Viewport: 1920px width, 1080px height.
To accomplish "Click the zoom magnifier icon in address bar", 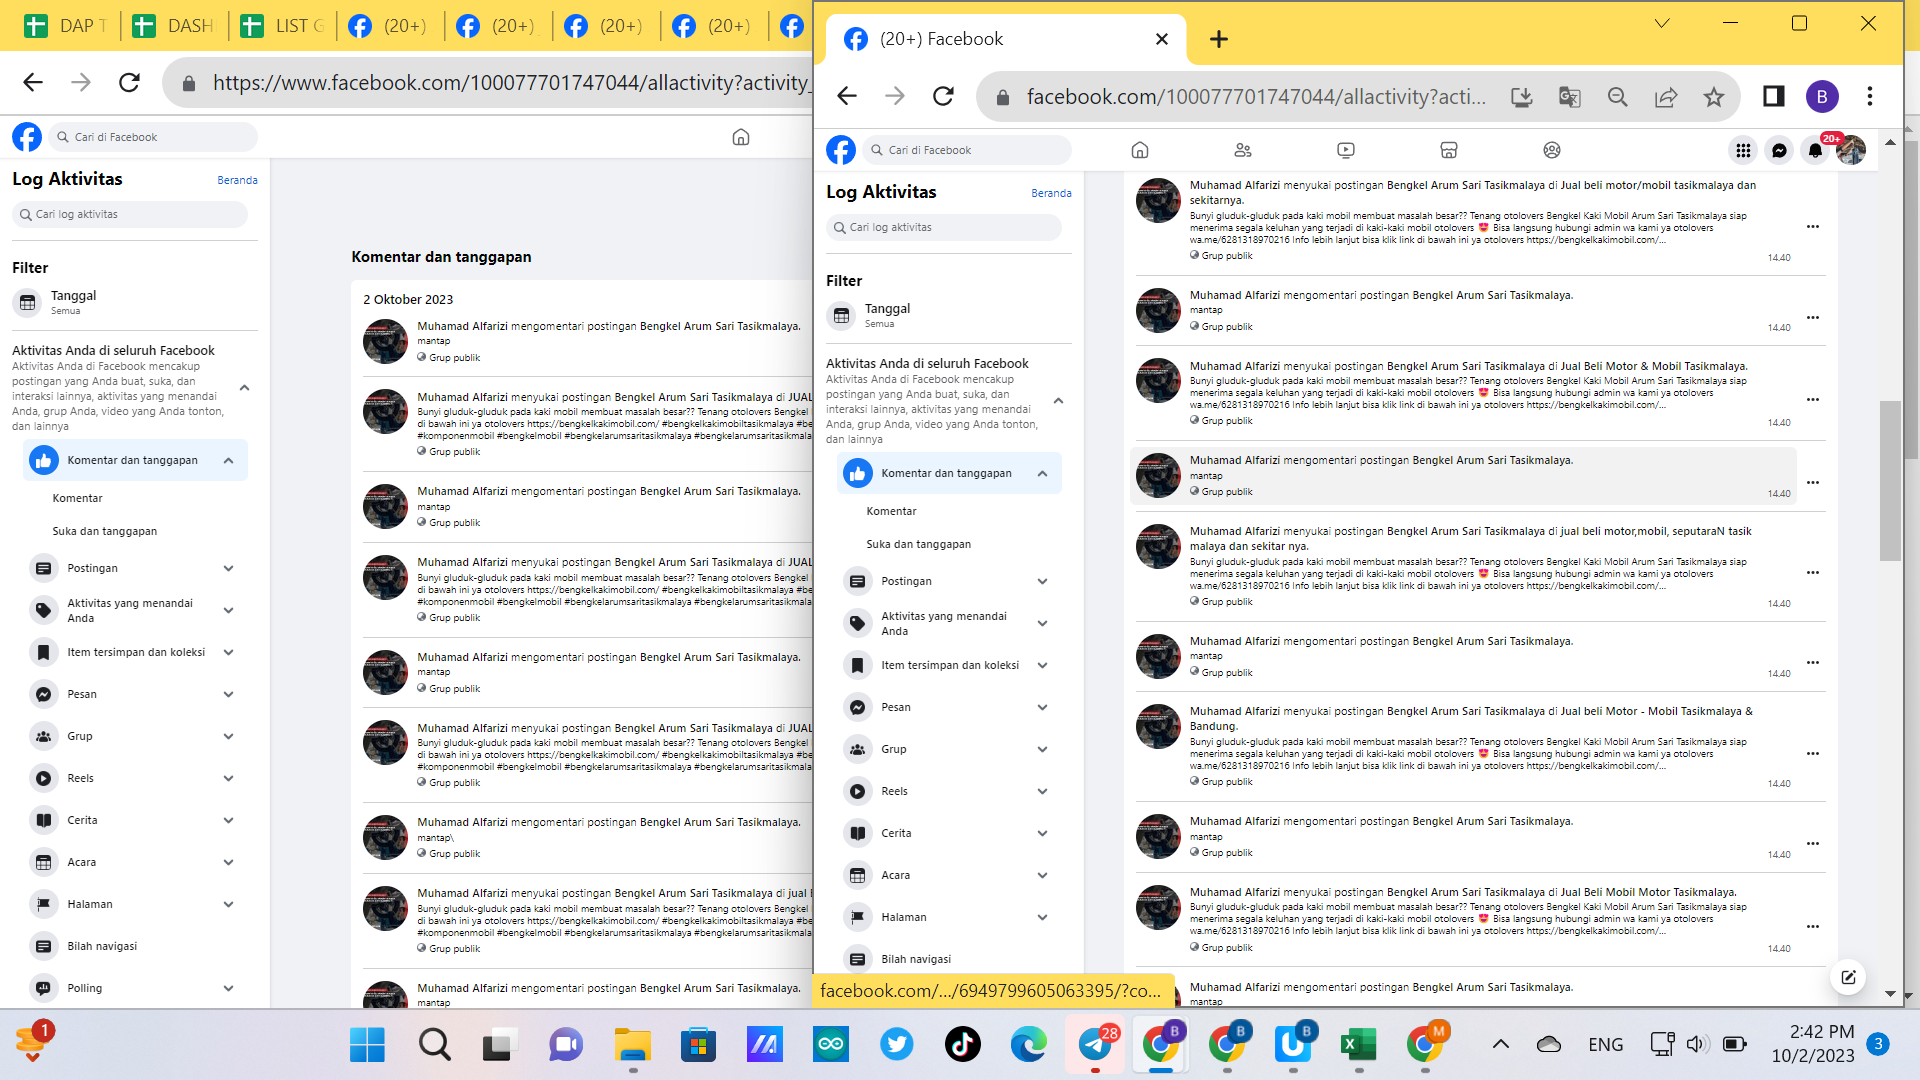I will pos(1618,96).
